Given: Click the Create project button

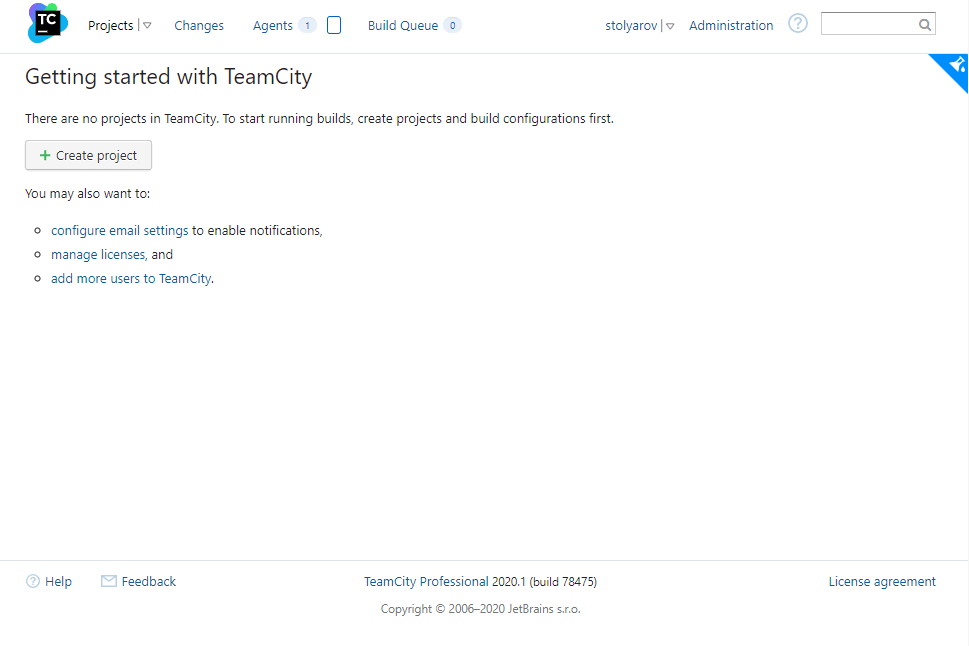Looking at the screenshot, I should click(88, 155).
